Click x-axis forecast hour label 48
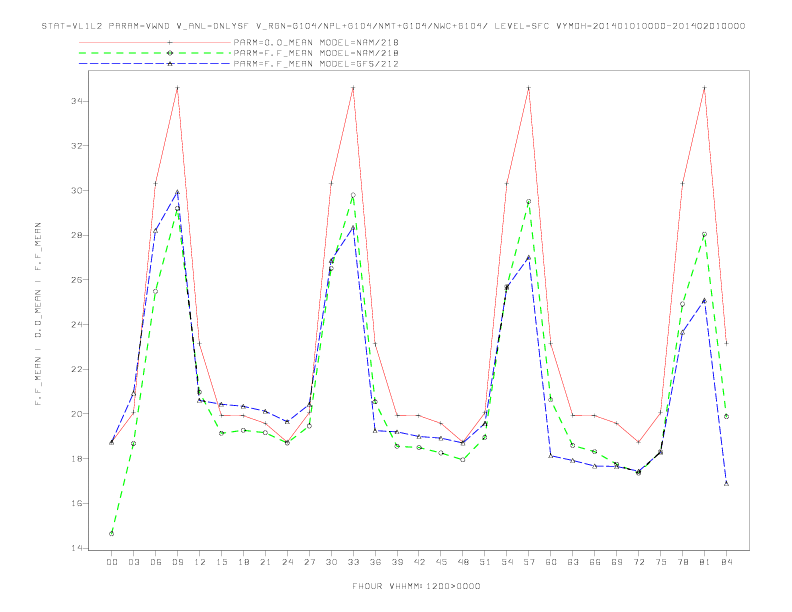The width and height of the screenshot is (792, 612). point(463,562)
